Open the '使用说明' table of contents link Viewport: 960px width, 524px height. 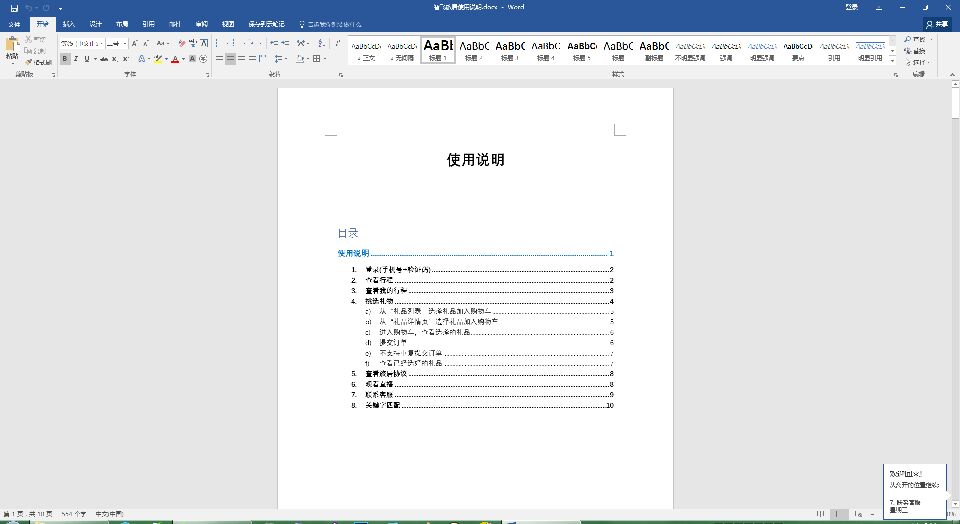353,254
